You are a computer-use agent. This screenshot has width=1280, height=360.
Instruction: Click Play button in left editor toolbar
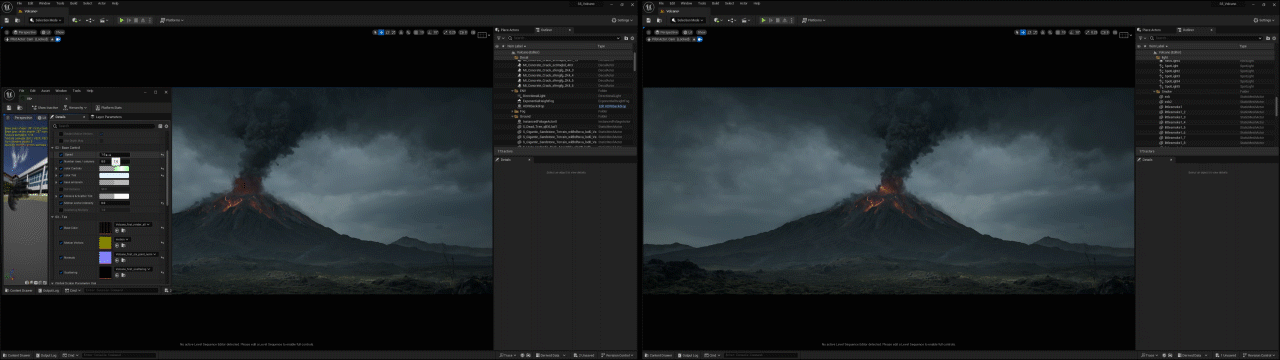pos(122,20)
